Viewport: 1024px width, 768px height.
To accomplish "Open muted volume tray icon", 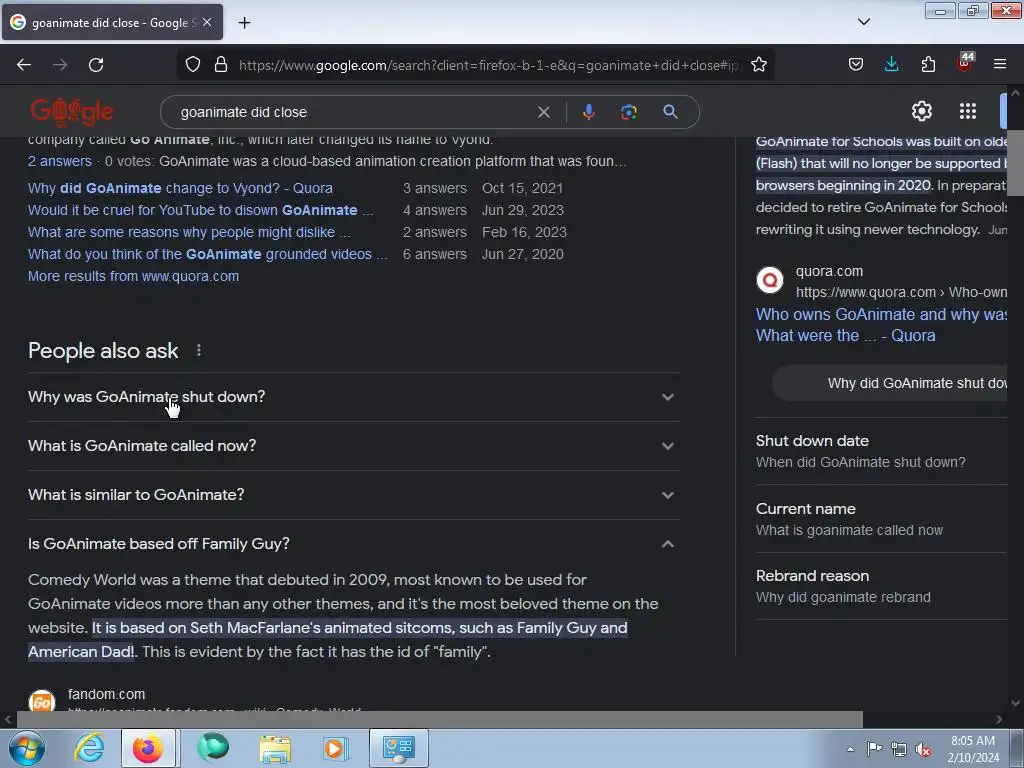I will coord(923,750).
